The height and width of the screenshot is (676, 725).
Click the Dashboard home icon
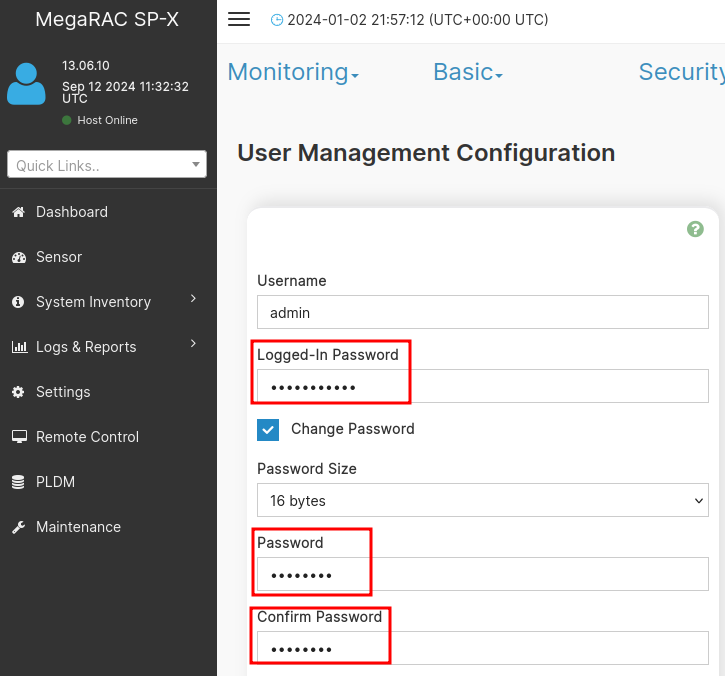tap(18, 212)
